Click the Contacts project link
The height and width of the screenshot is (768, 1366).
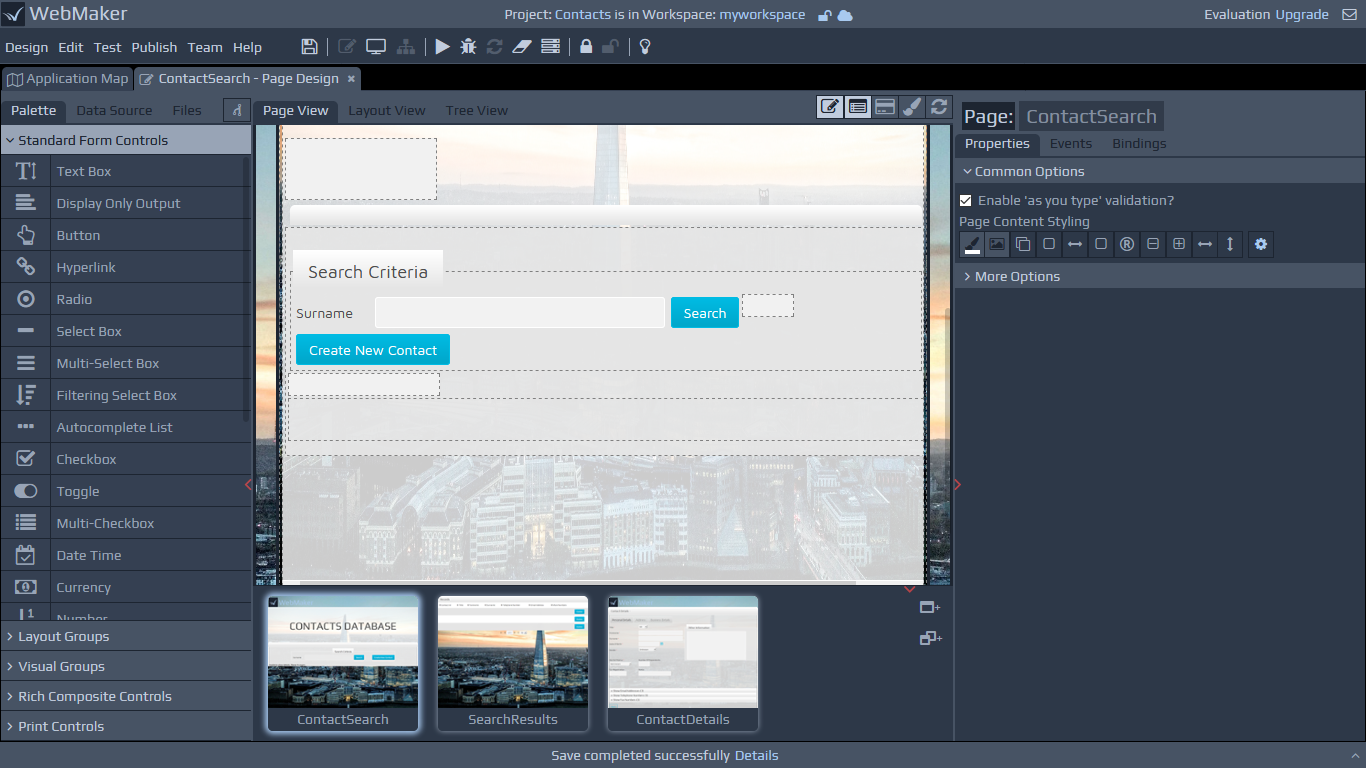coord(583,14)
